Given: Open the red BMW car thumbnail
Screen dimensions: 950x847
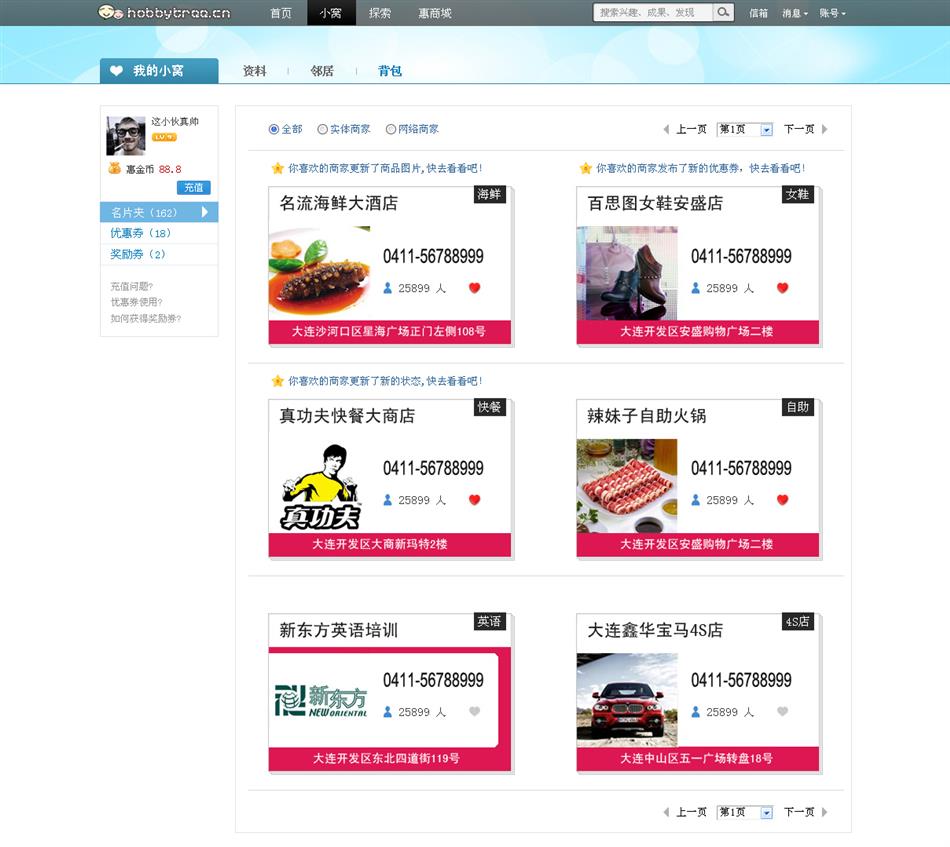Looking at the screenshot, I should pyautogui.click(x=627, y=699).
